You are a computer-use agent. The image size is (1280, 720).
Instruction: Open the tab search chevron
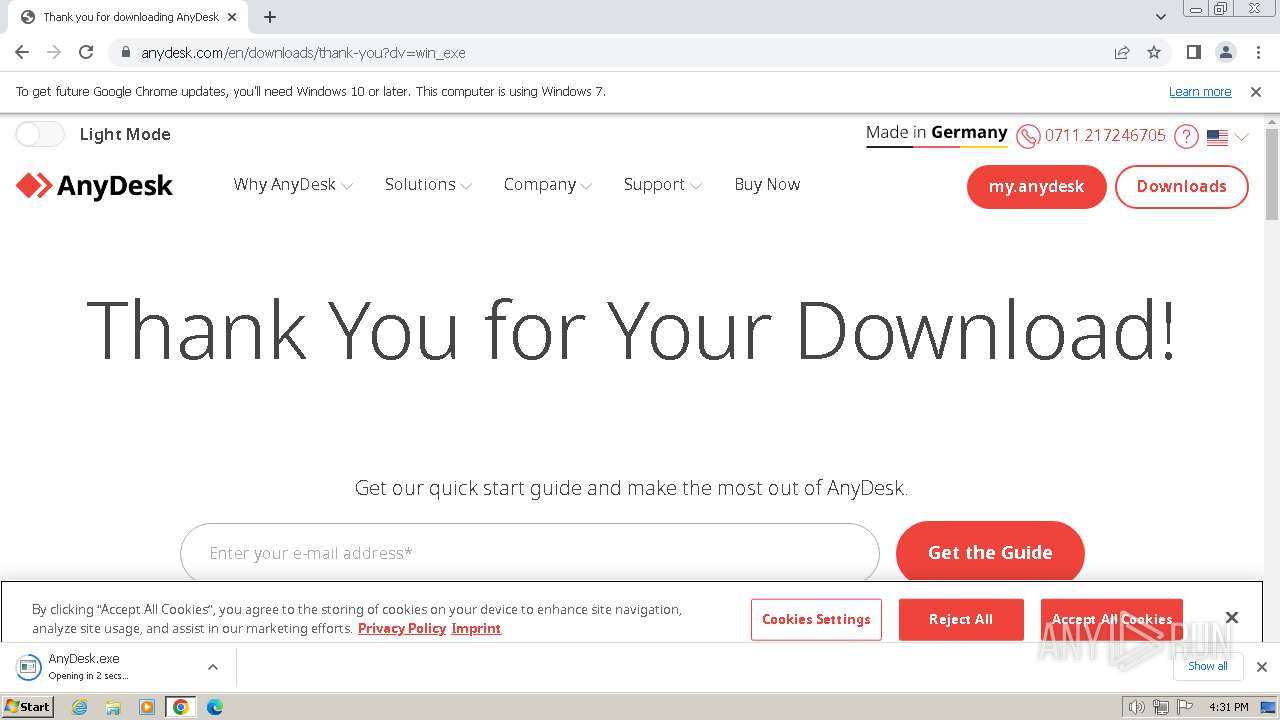[1161, 17]
